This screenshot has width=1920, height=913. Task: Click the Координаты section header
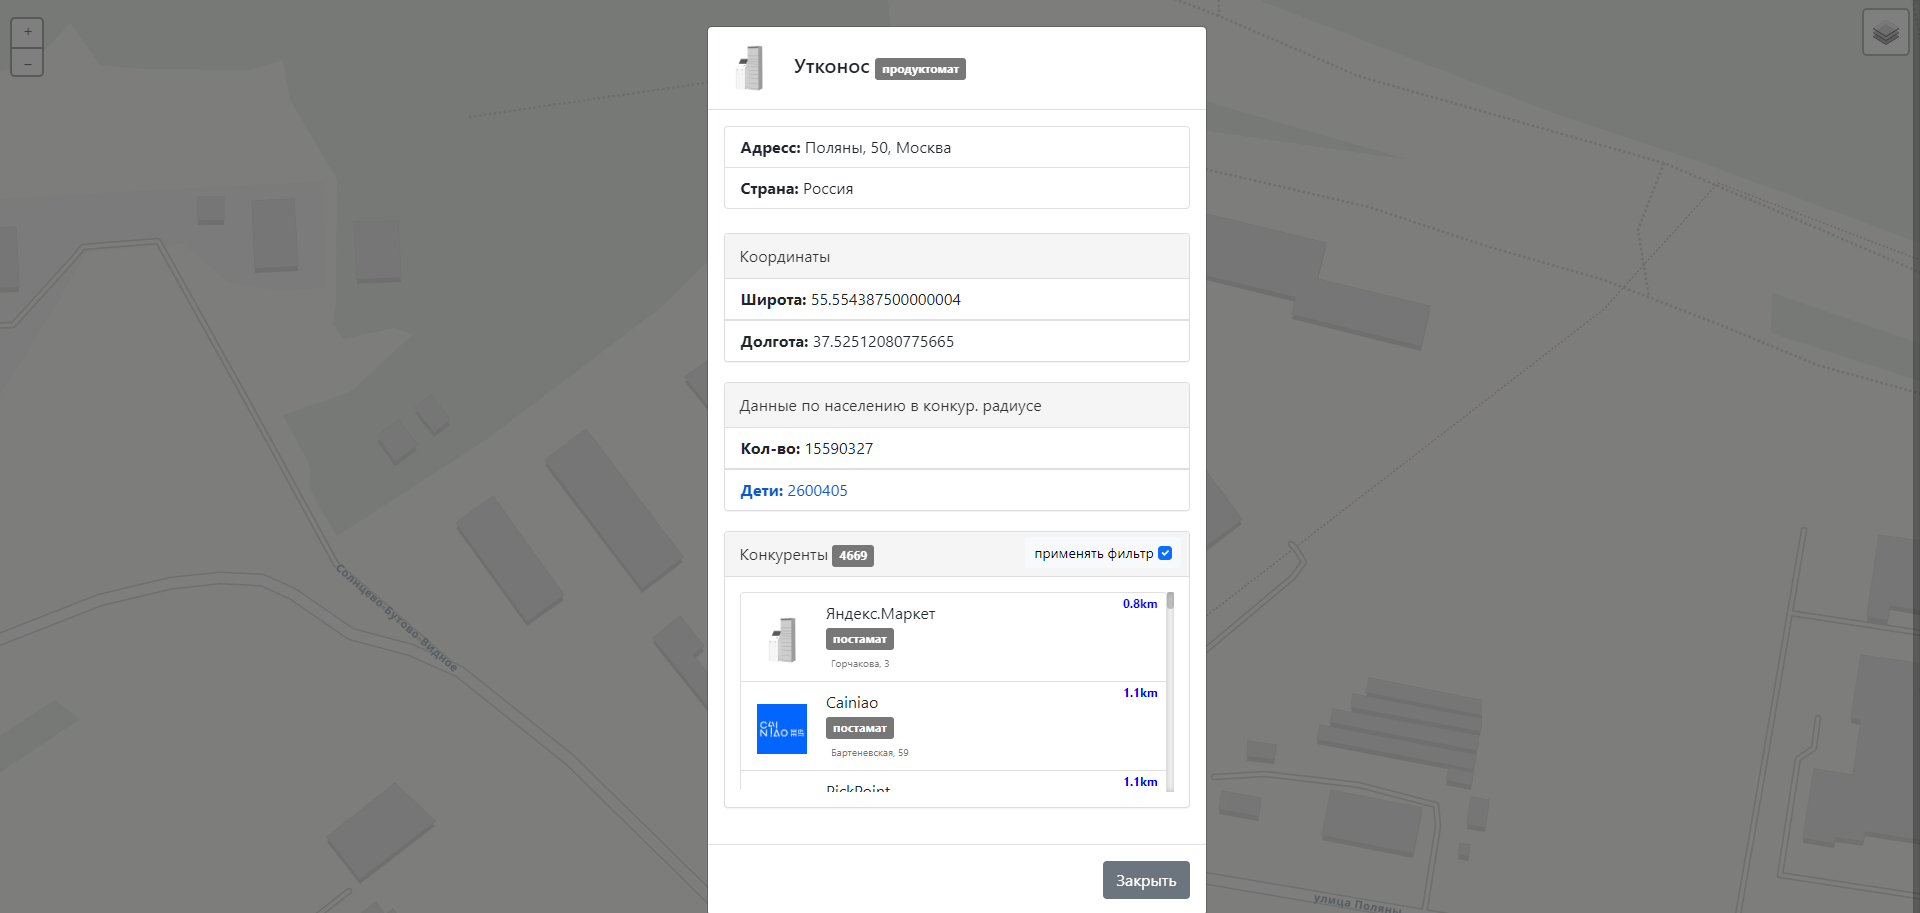point(957,256)
